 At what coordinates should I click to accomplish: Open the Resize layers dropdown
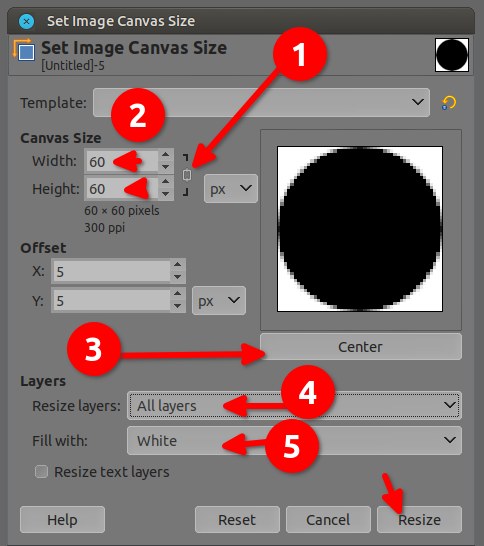[294, 405]
